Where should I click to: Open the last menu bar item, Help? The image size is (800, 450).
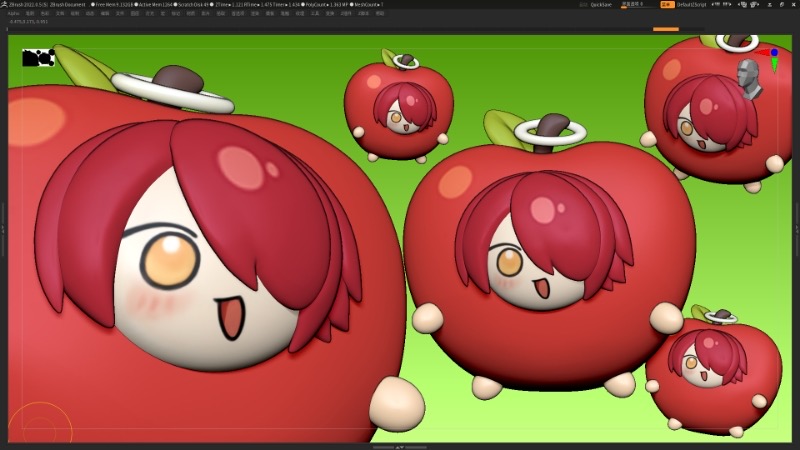click(x=380, y=13)
